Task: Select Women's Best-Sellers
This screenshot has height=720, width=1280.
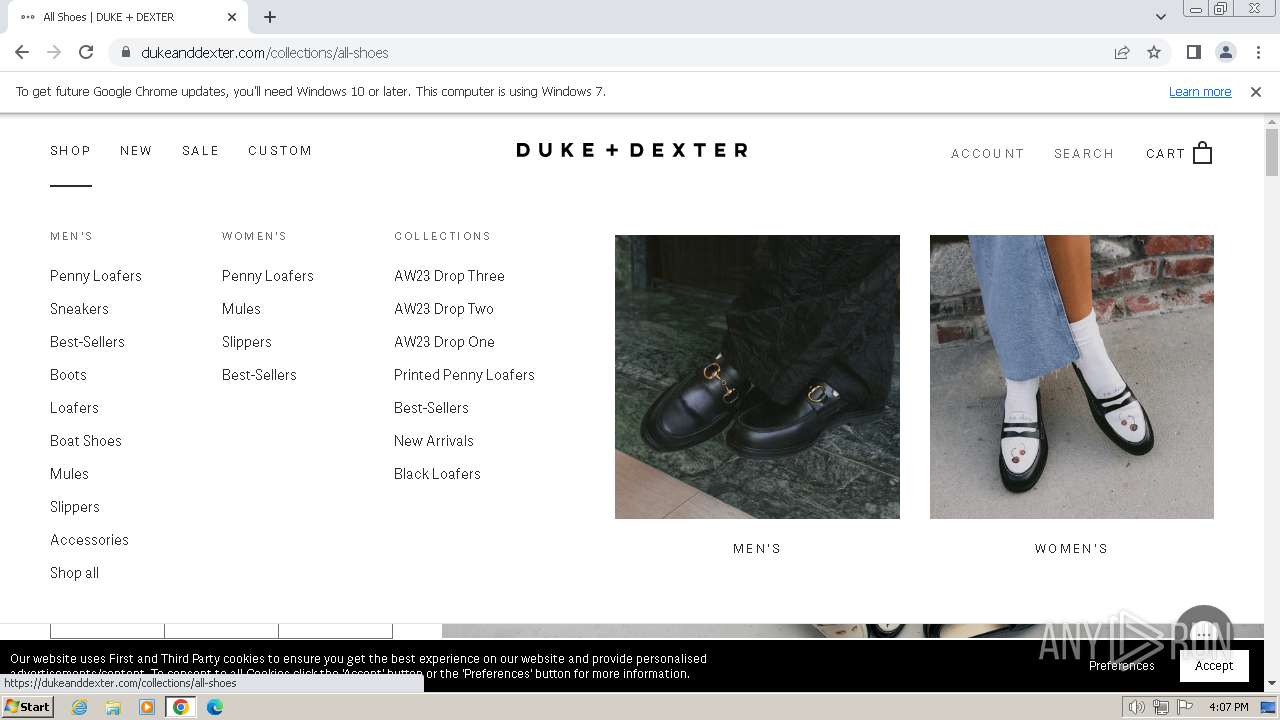Action: point(259,375)
